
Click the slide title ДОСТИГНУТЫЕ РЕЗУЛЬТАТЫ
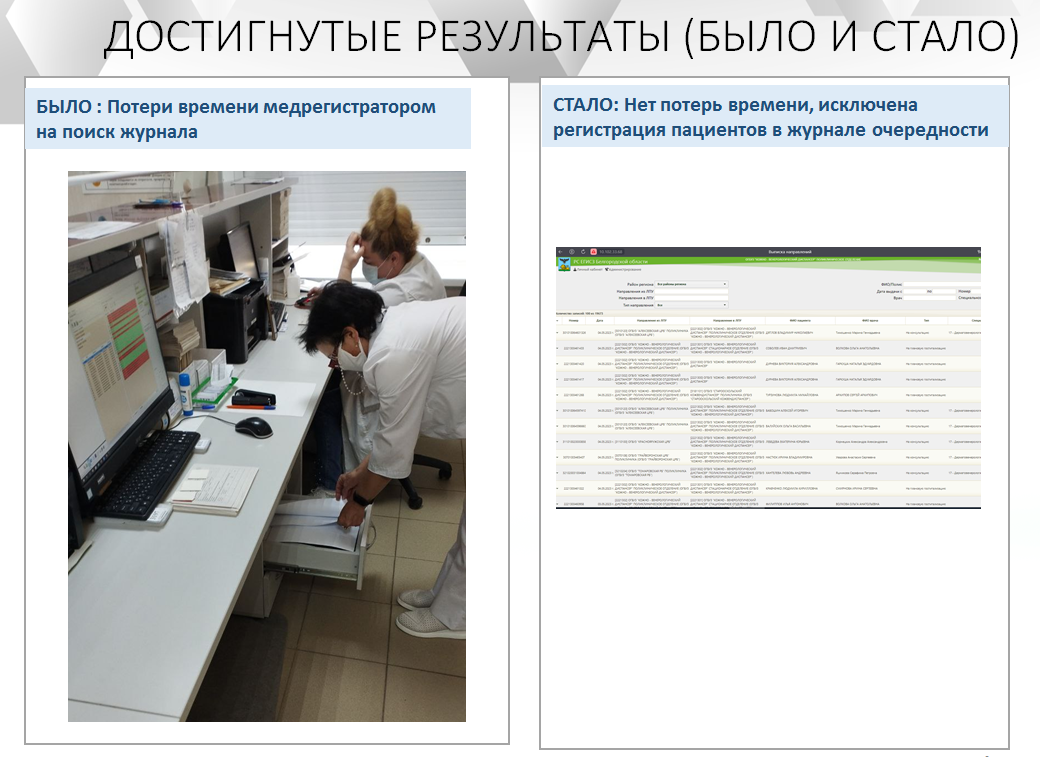(561, 36)
